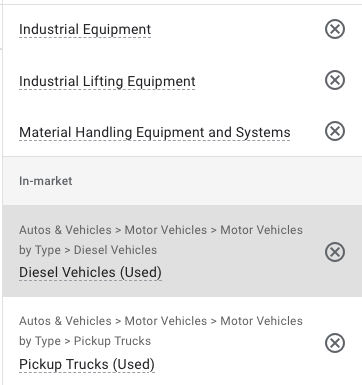Select the Material Handling Equipment and Systems label
Image resolution: width=362 pixels, height=385 pixels.
155,132
